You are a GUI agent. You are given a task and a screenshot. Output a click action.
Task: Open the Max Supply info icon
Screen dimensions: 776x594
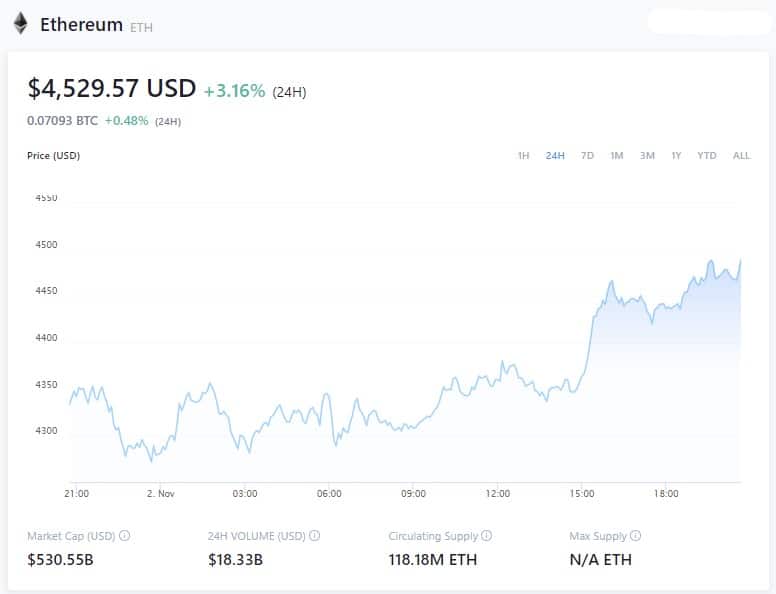(x=636, y=536)
